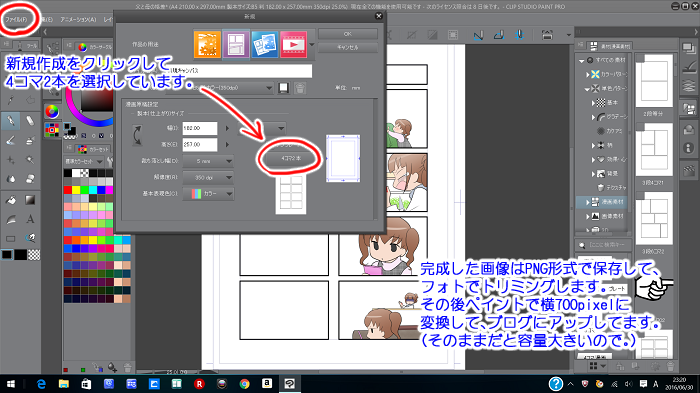This screenshot has width=700, height=393.
Task: Select the Gradient tool
Action: pos(30,200)
